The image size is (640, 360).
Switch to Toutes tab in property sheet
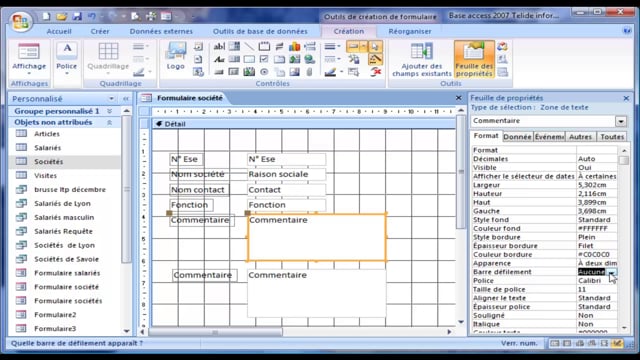tap(612, 137)
